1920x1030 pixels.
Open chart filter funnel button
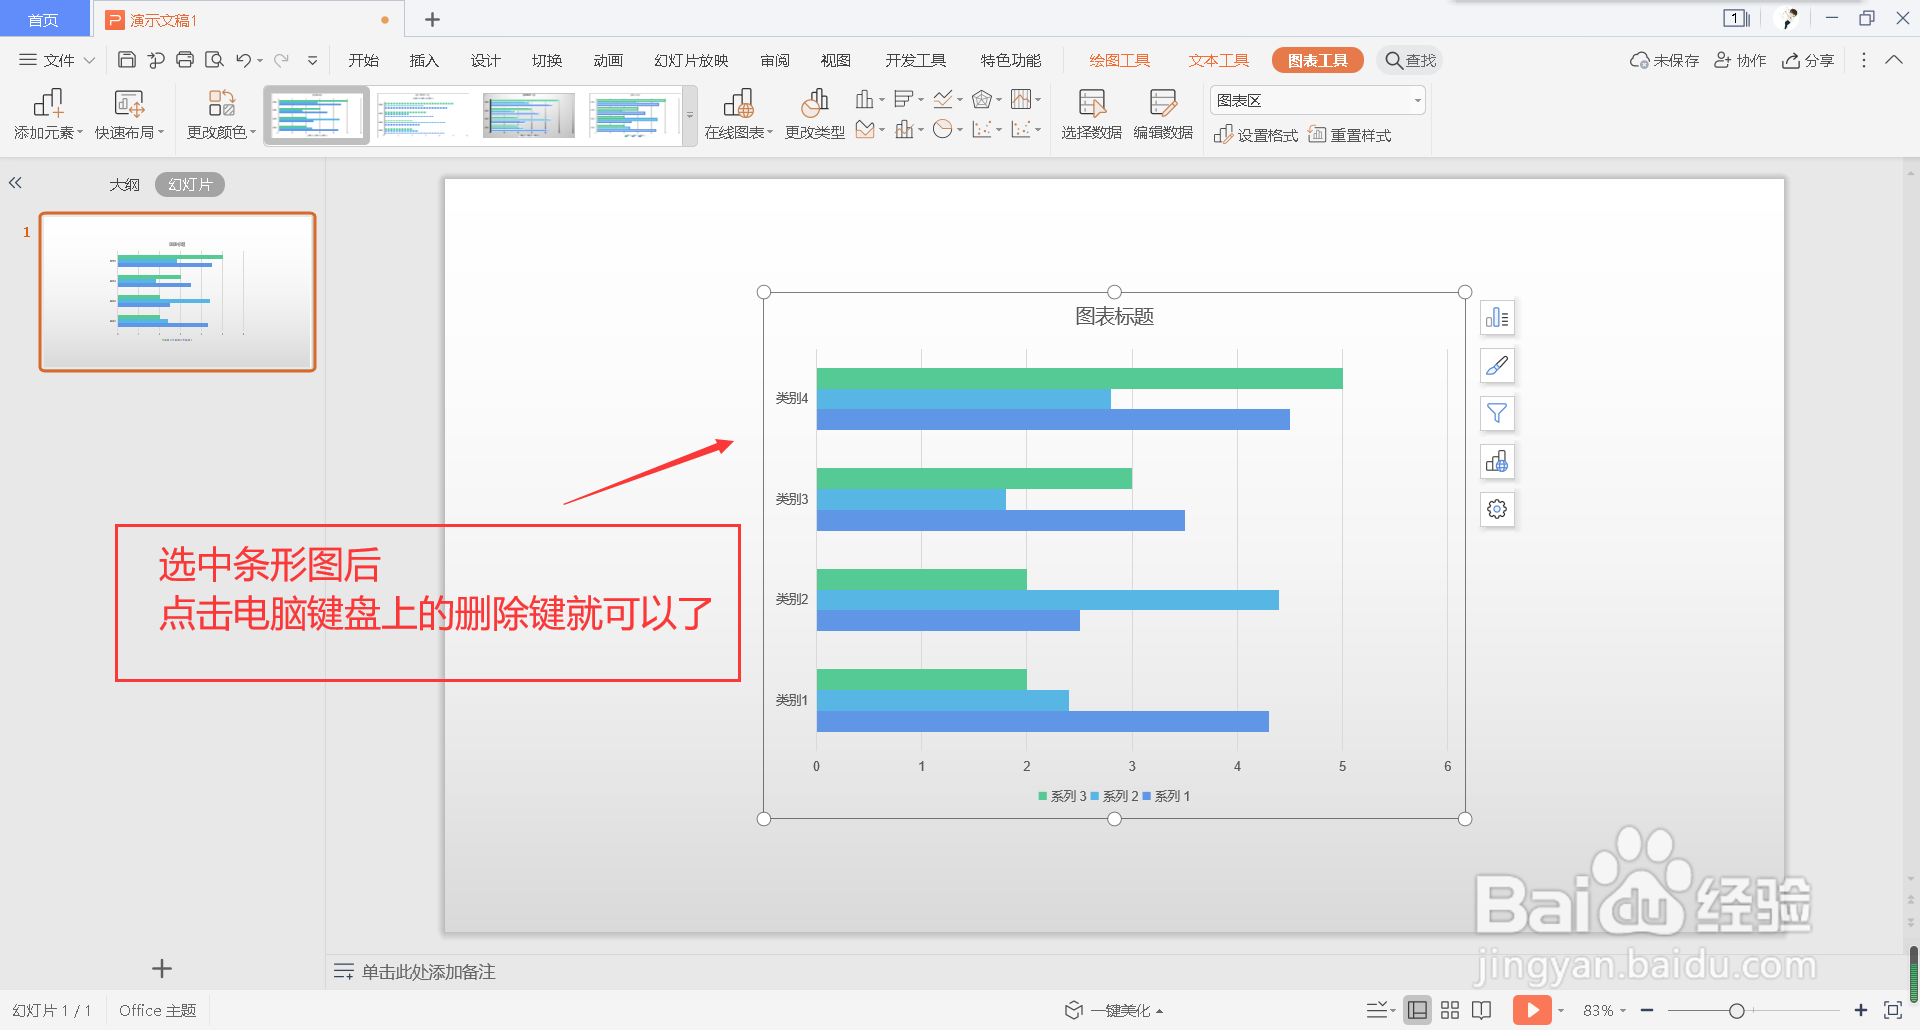[x=1497, y=413]
